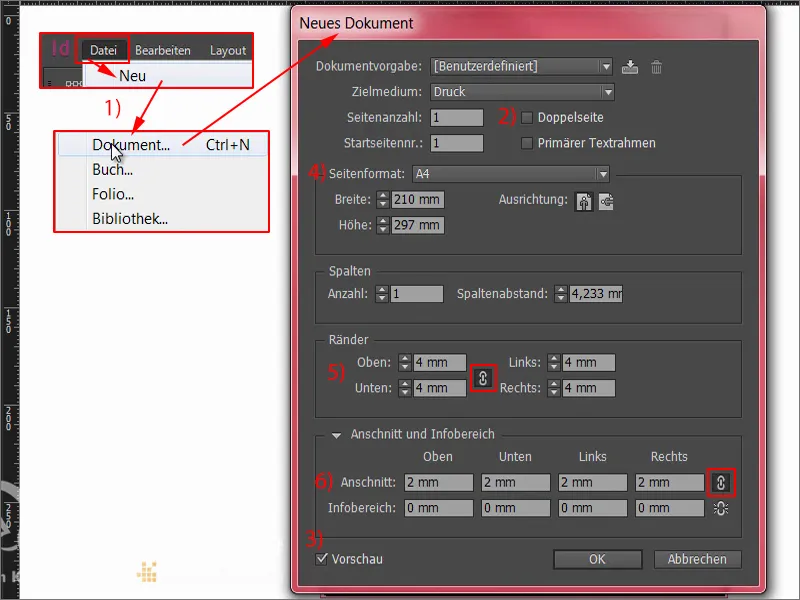
Task: Open the Datei menu
Action: pos(104,50)
